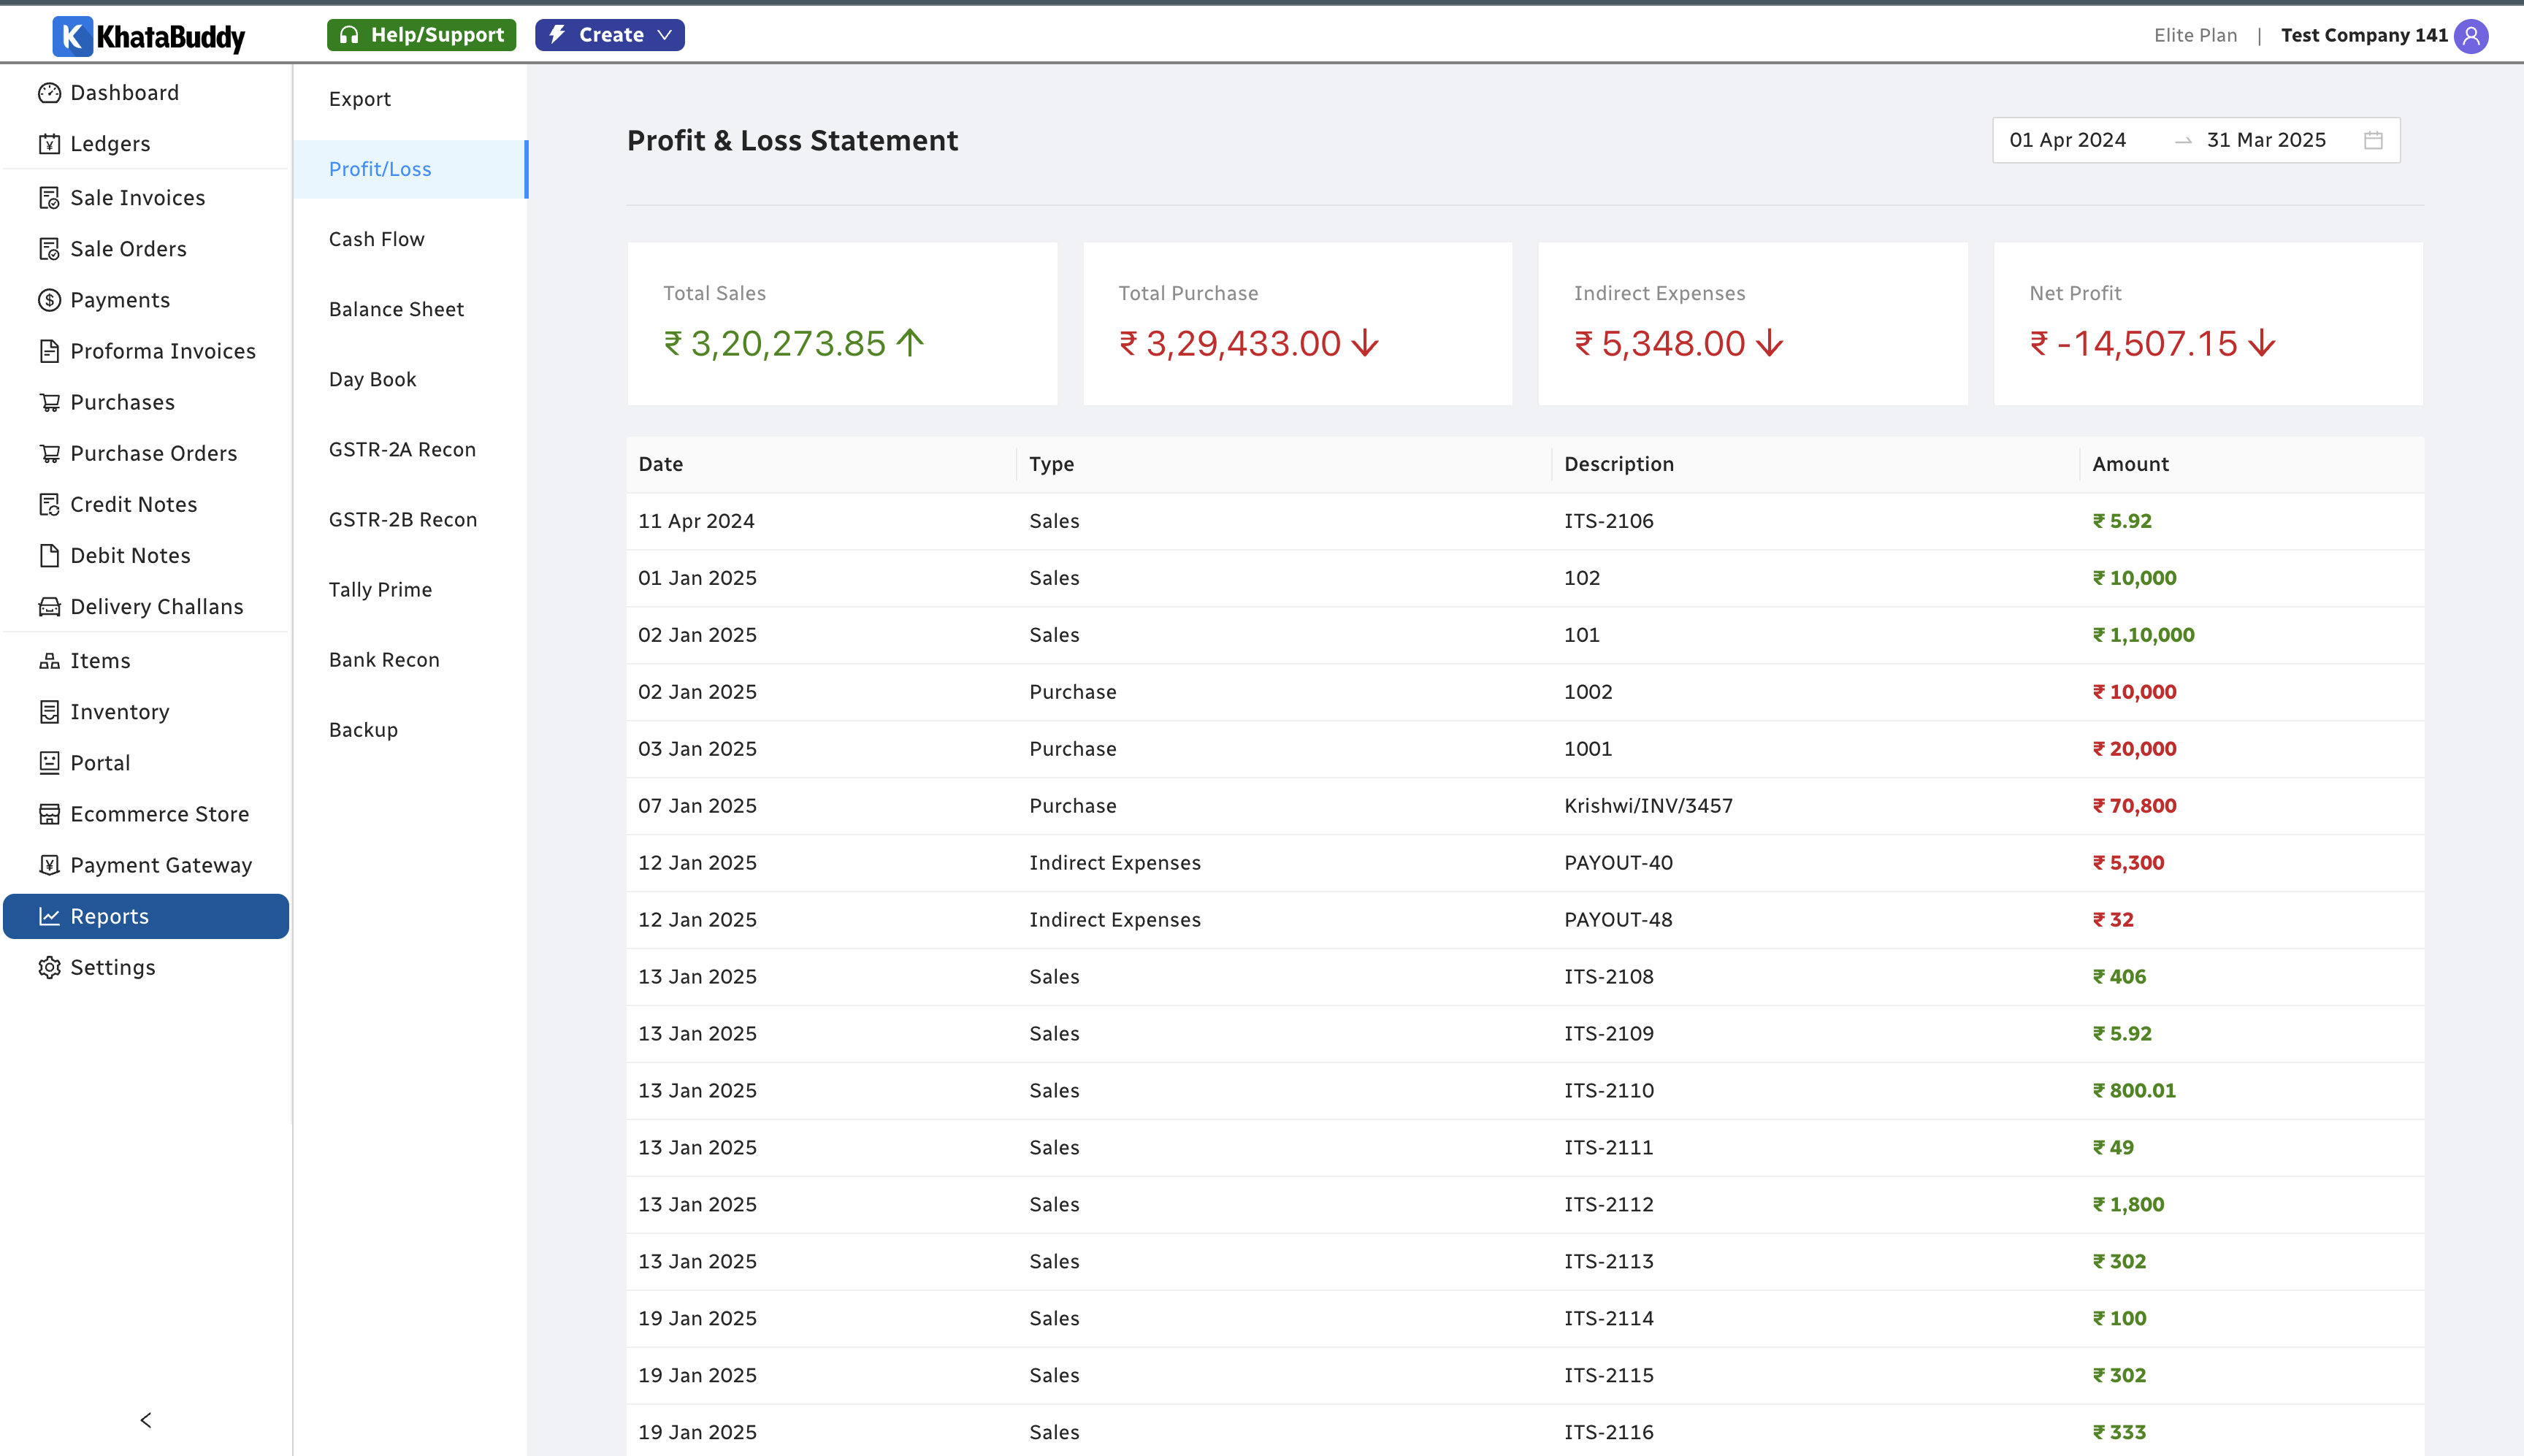Viewport: 2524px width, 1456px height.
Task: Switch to Balance Sheet report
Action: 396,309
